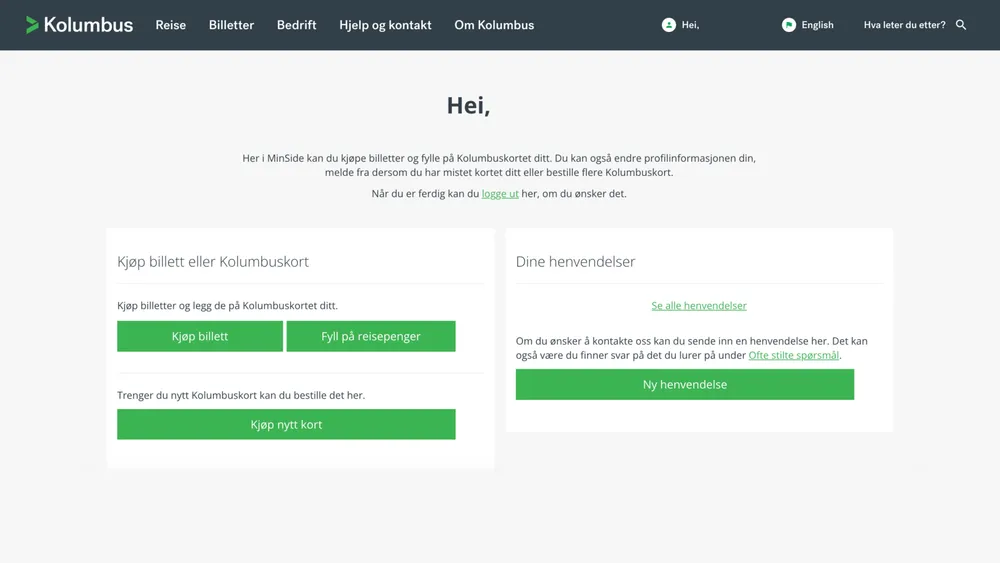
Task: Open the Reise menu
Action: click(x=171, y=25)
